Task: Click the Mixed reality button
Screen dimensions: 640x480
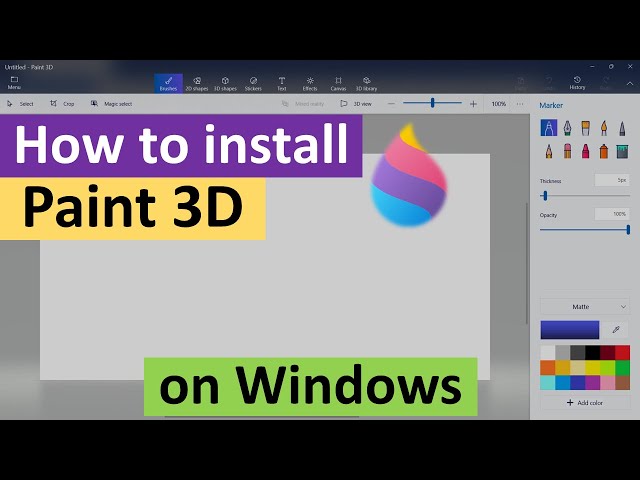Action: 303,104
